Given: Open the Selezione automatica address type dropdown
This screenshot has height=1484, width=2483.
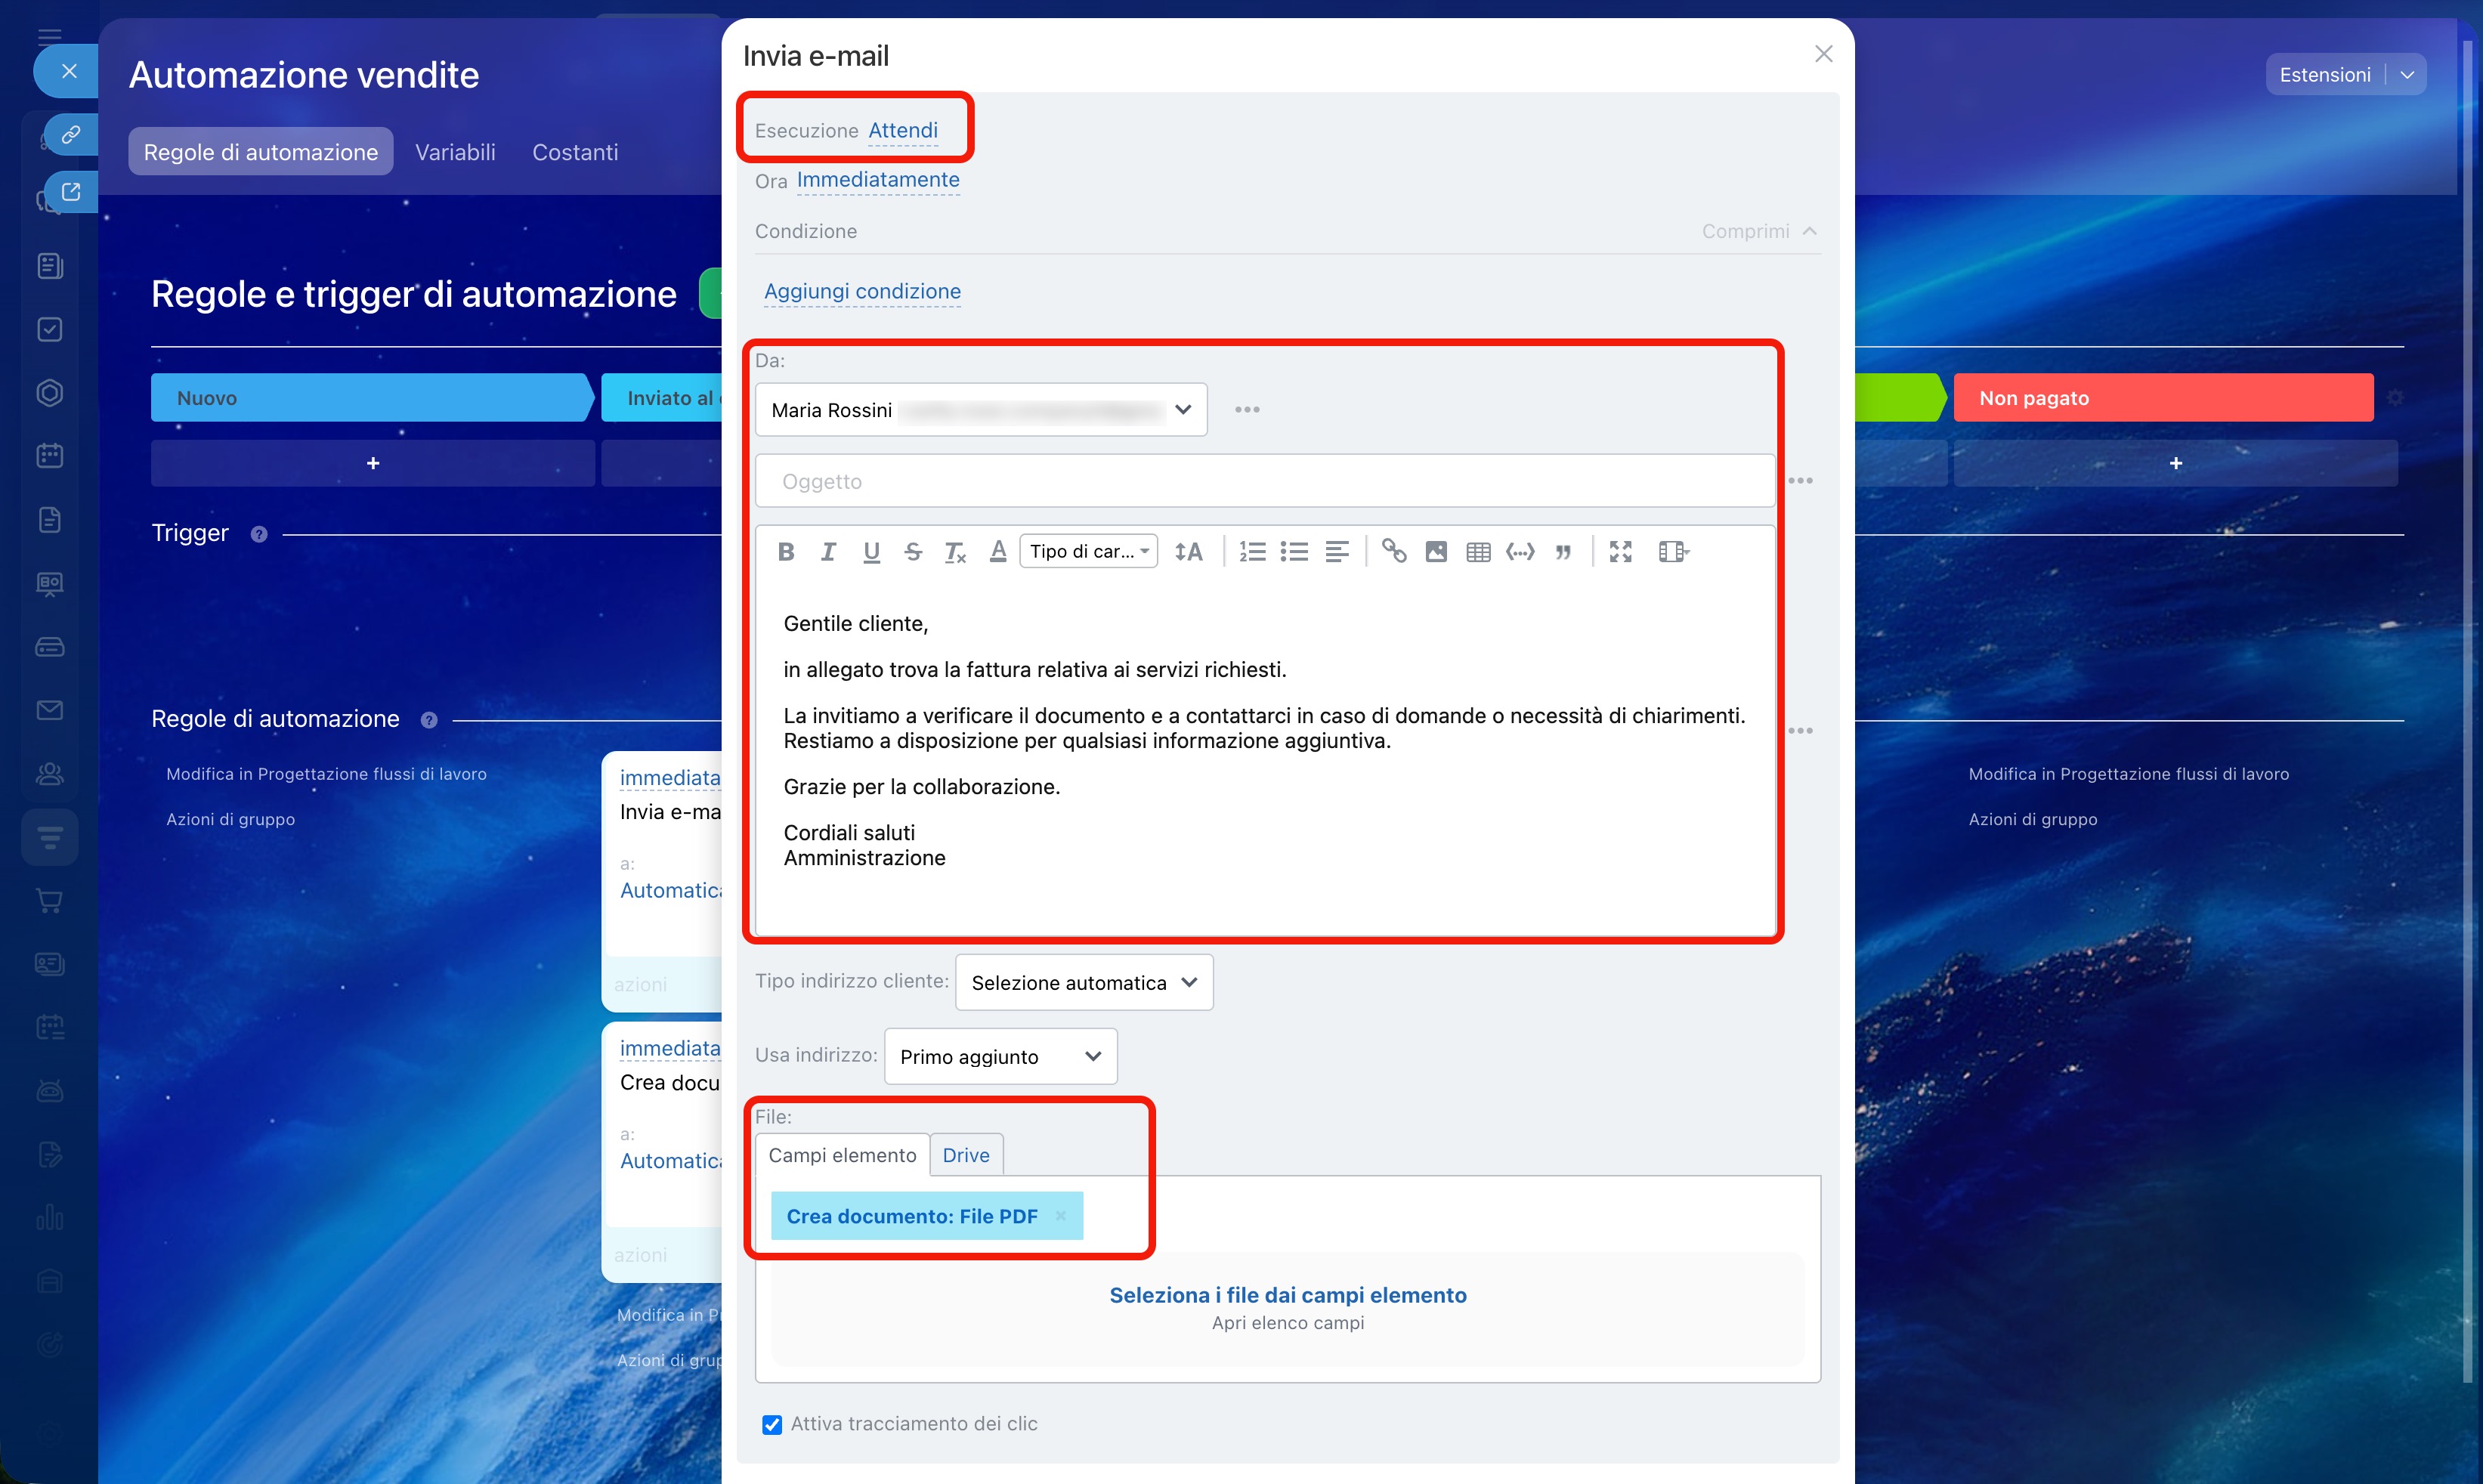Looking at the screenshot, I should point(1084,983).
